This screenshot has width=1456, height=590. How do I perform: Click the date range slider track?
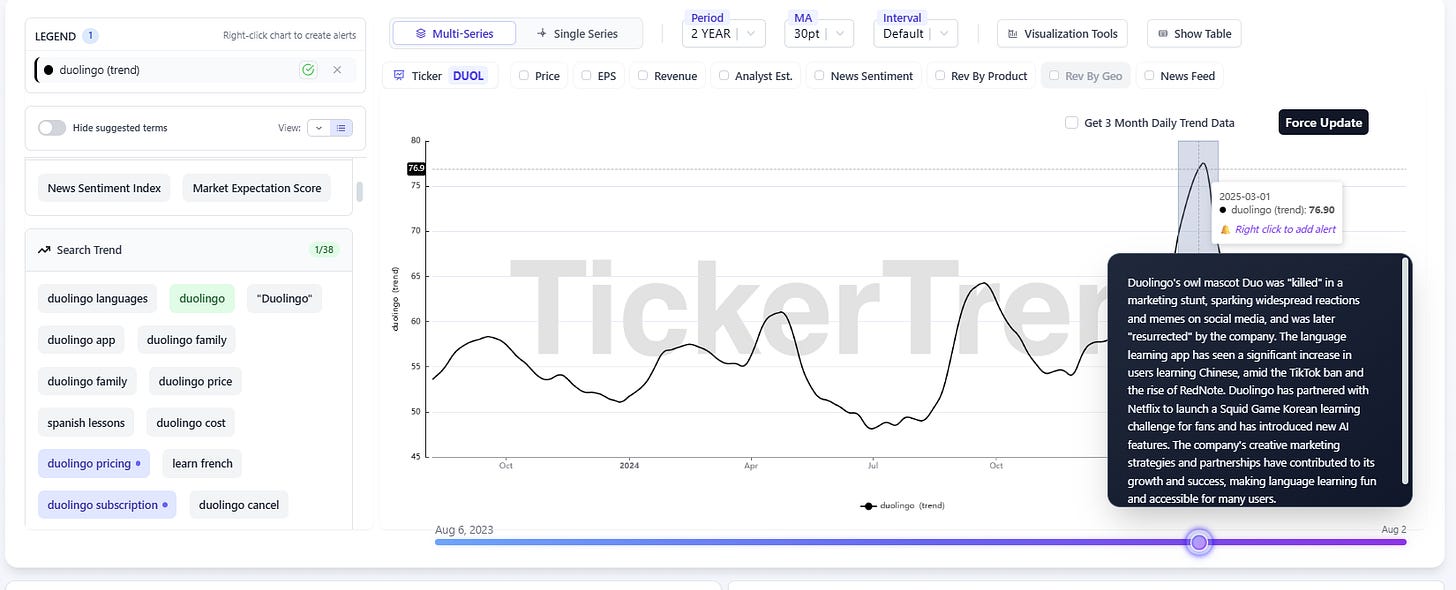coord(920,542)
